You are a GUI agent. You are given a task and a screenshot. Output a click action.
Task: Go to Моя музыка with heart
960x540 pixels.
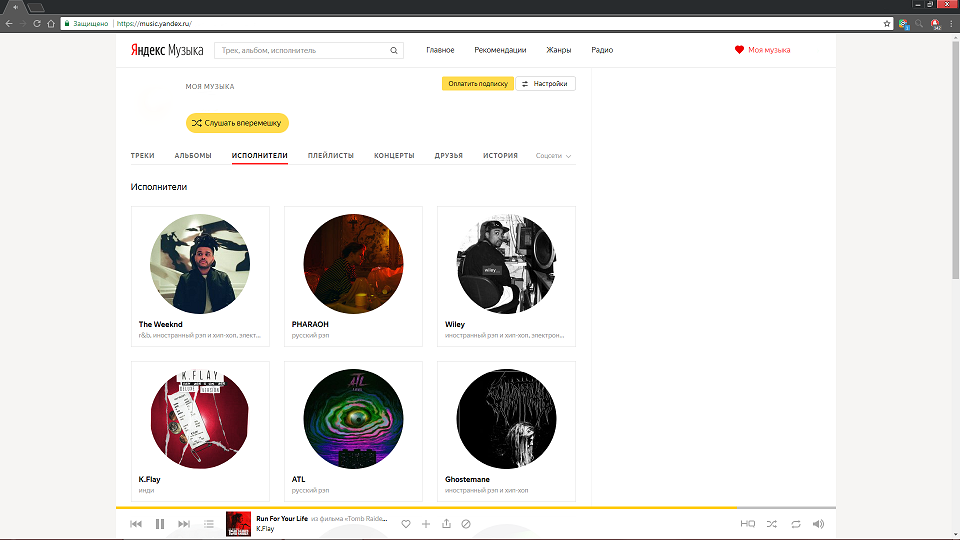(762, 50)
